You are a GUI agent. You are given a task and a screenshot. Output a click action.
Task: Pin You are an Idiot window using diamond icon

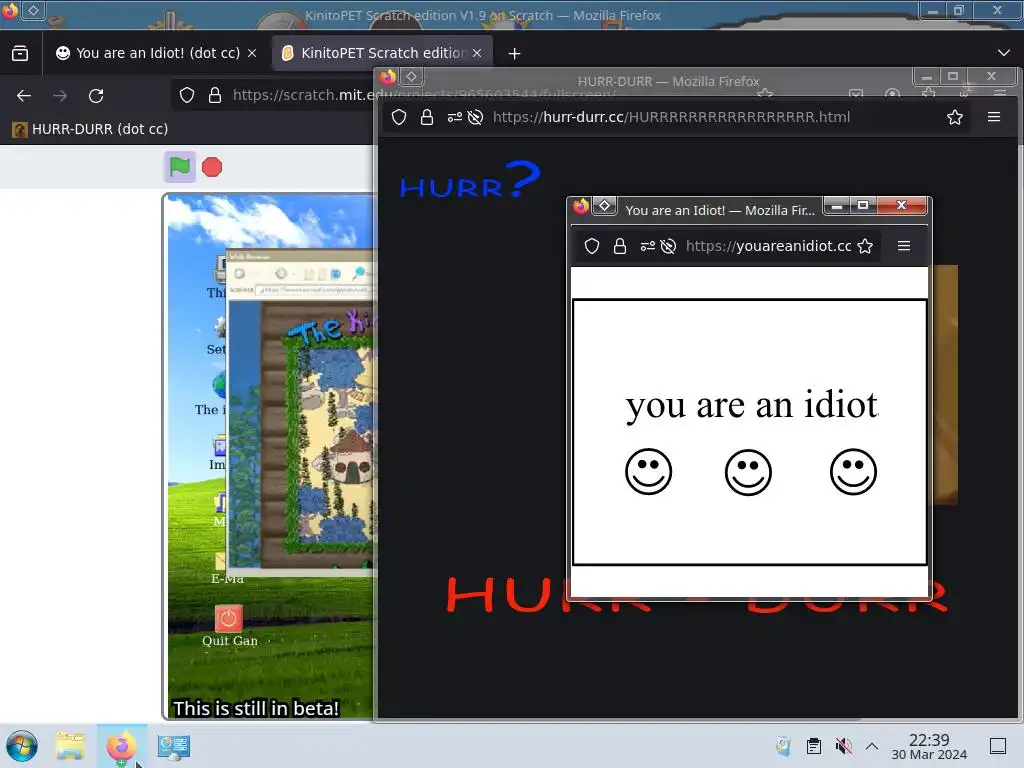pos(605,206)
